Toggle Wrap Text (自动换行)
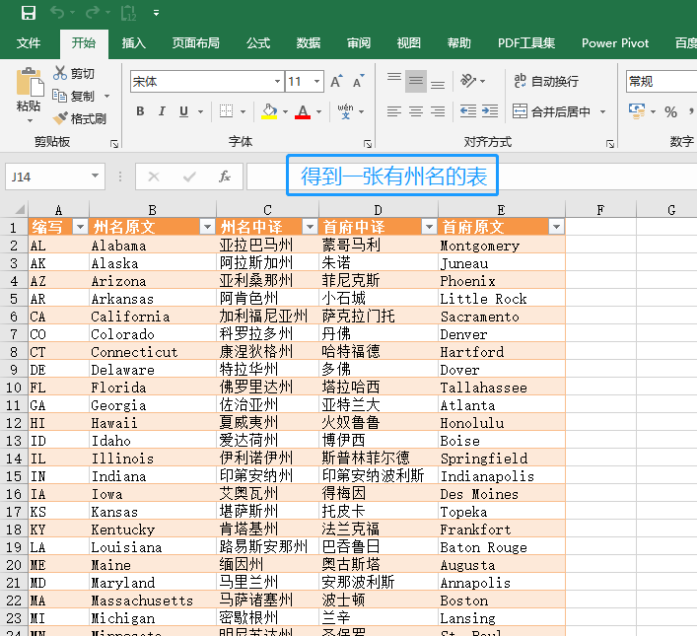Screen dimensions: 698x636 pos(545,81)
